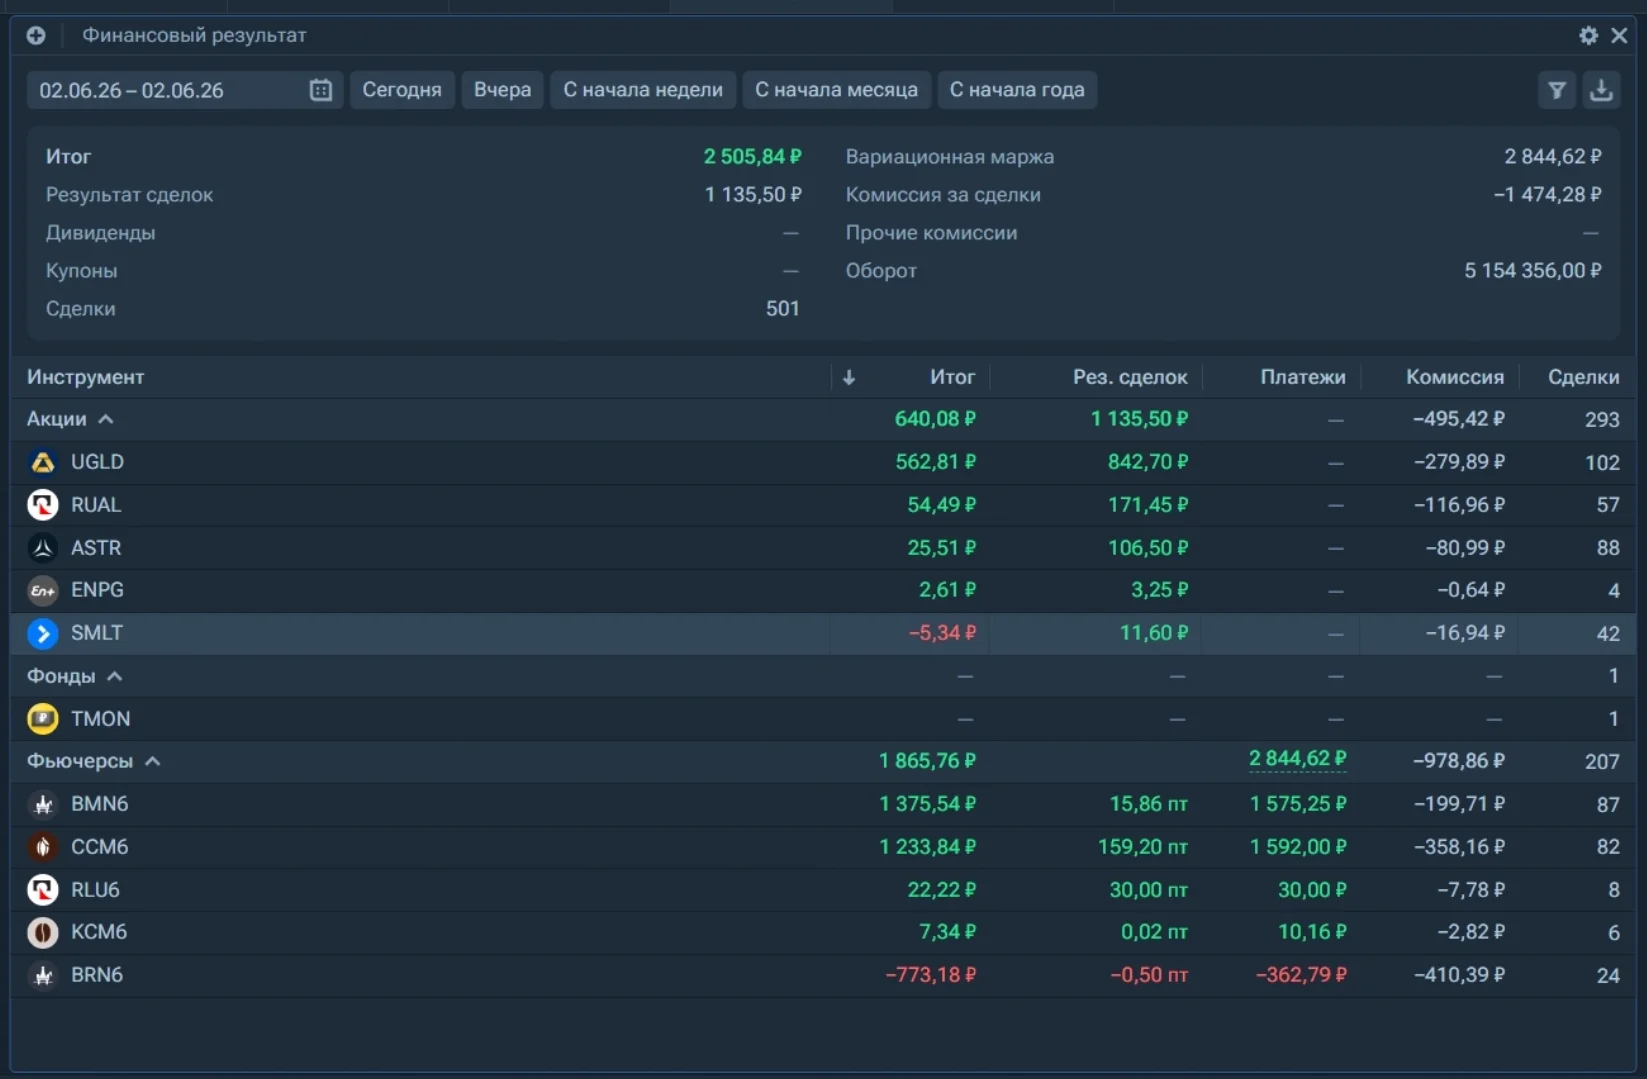Sort by Платежи column header

click(1302, 377)
